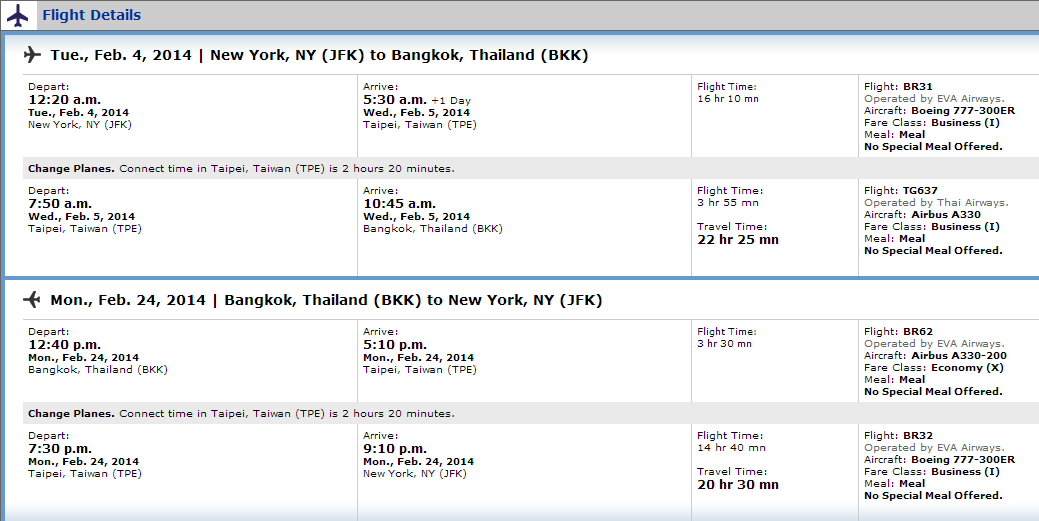Click the 12:20 a.m. departure time from JFK
Screen dimensions: 1039x521
click(64, 99)
